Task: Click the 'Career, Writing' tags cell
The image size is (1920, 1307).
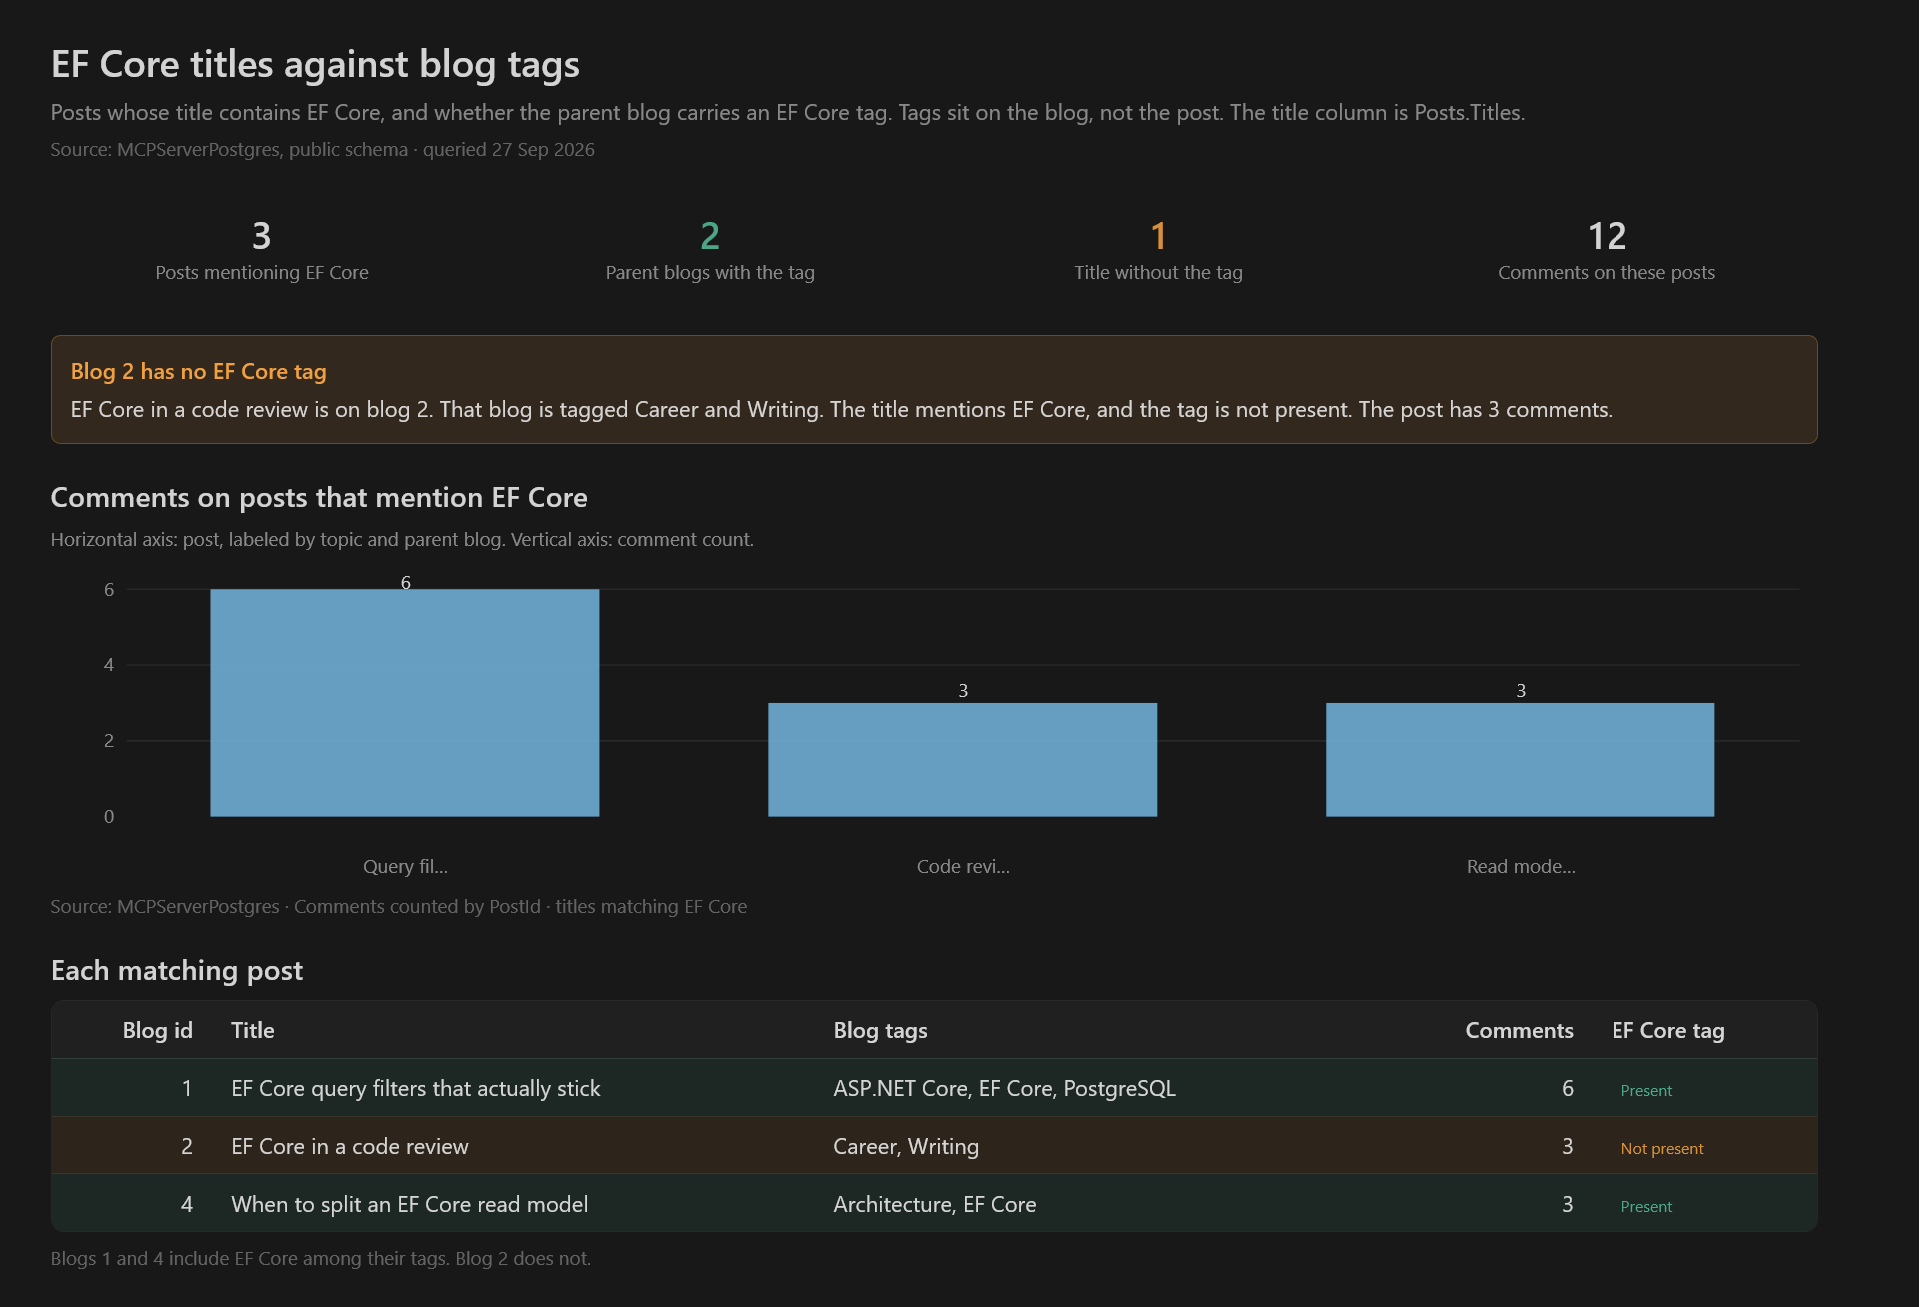Action: coord(906,1146)
